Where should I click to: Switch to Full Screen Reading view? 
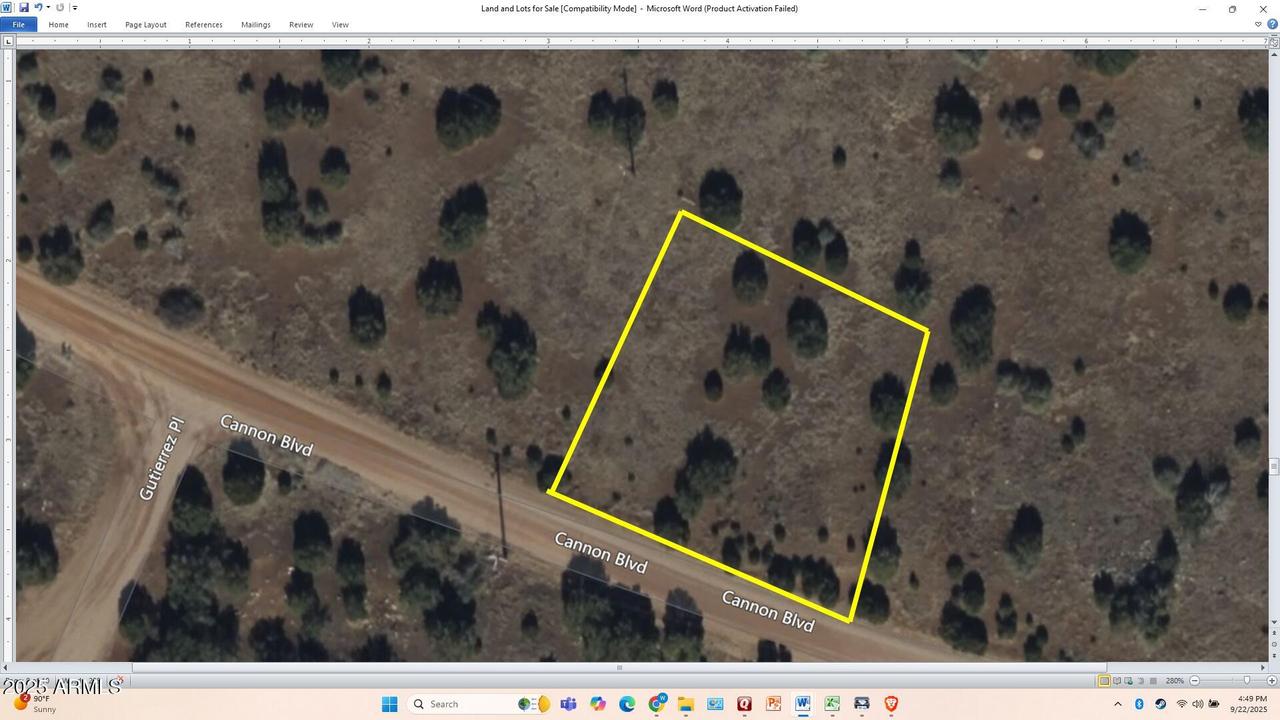[x=1116, y=681]
